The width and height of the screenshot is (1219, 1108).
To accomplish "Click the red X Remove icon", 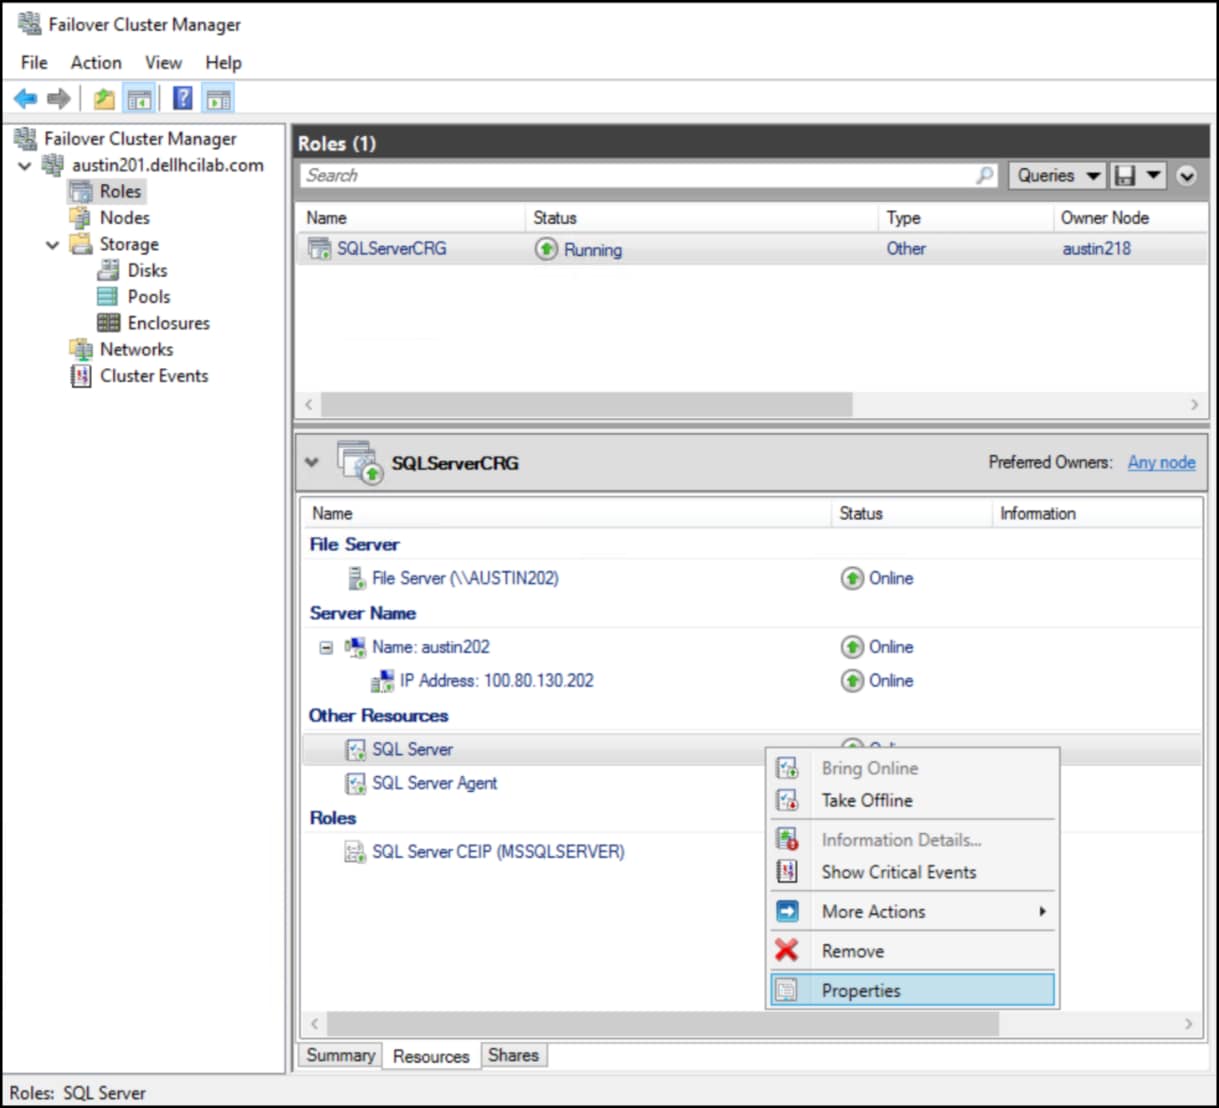I will click(787, 950).
